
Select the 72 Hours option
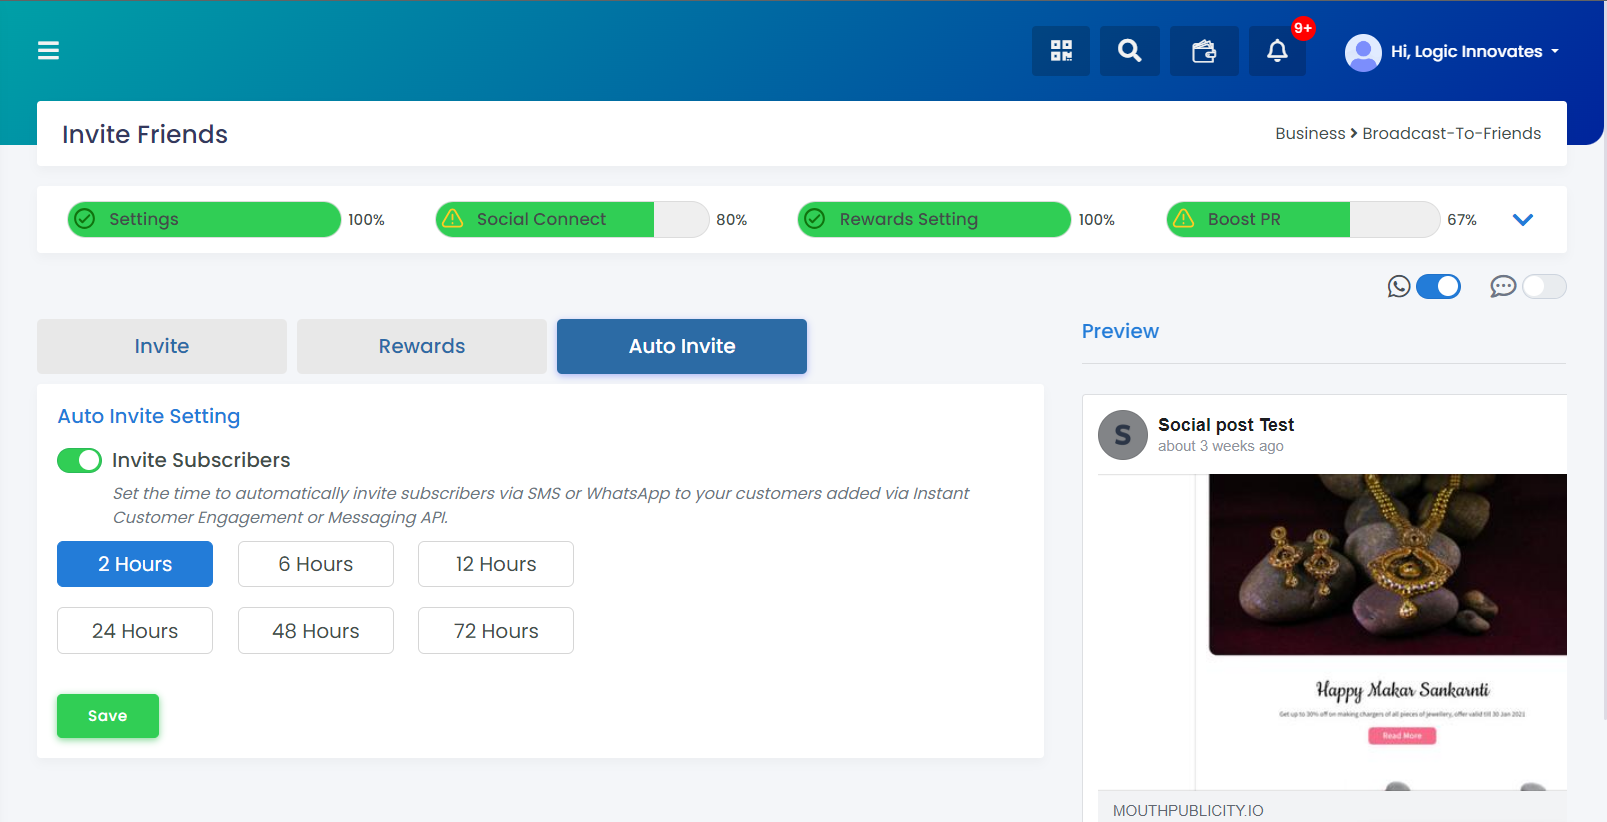[x=496, y=631]
